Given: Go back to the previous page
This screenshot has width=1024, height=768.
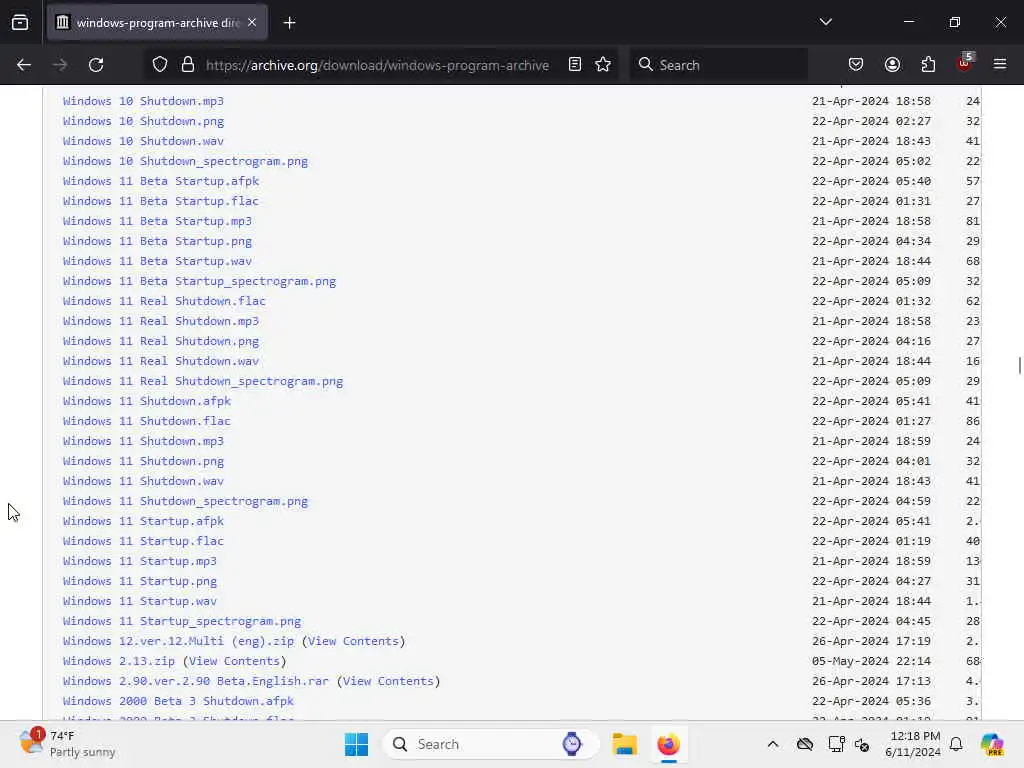Looking at the screenshot, I should 24,65.
